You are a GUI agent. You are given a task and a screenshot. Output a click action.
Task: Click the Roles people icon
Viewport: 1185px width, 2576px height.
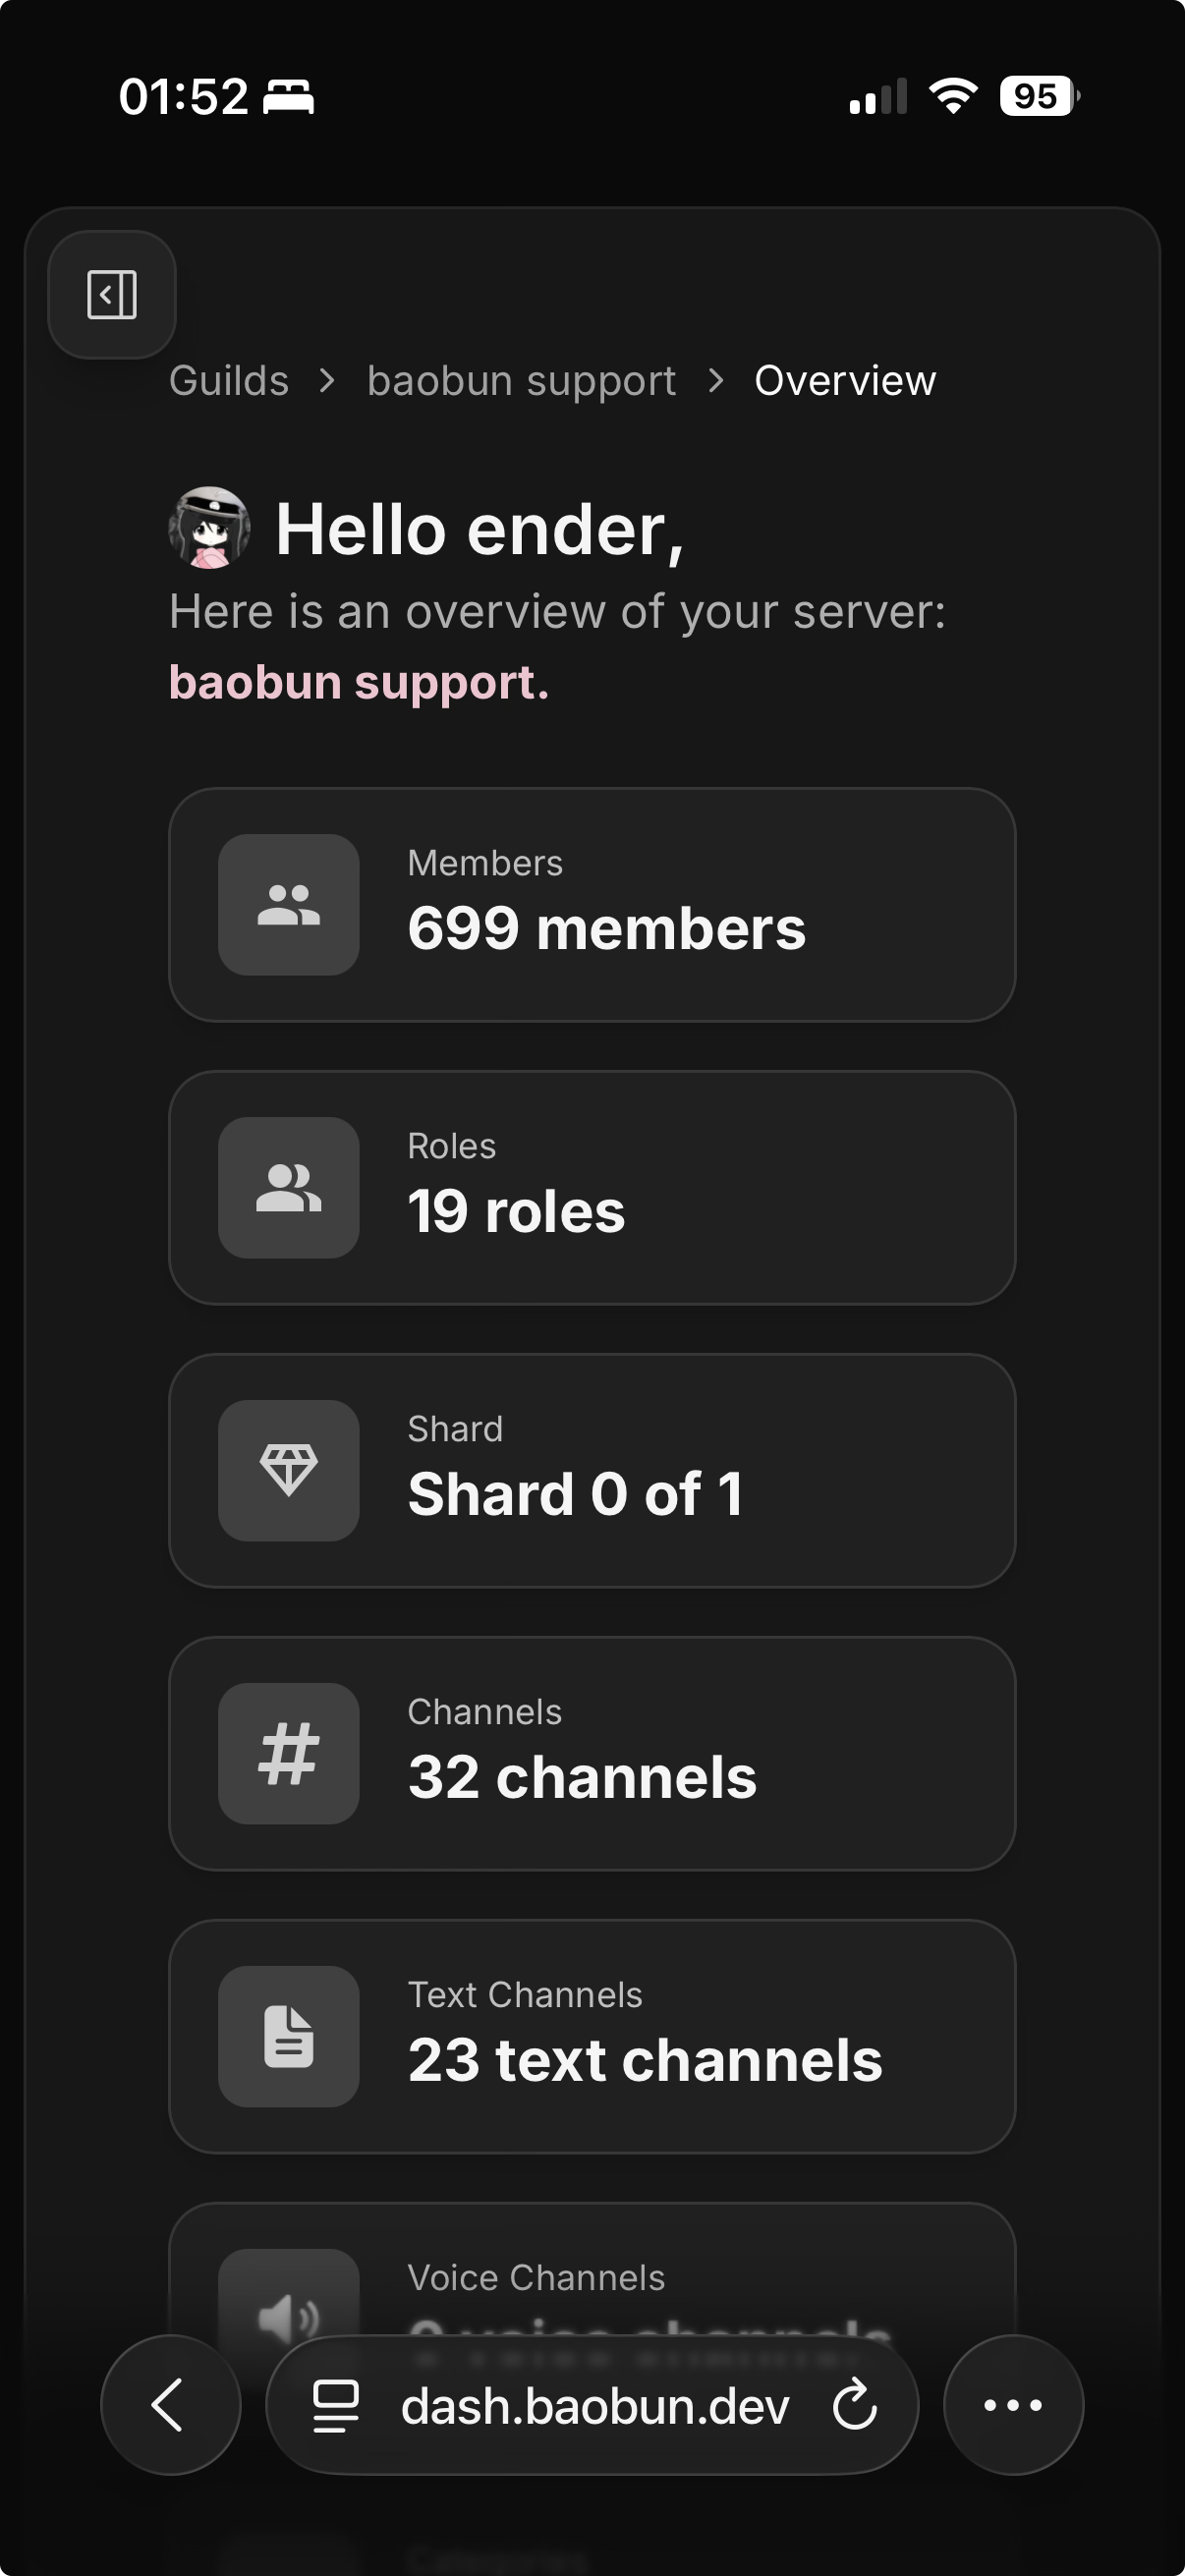(x=289, y=1188)
